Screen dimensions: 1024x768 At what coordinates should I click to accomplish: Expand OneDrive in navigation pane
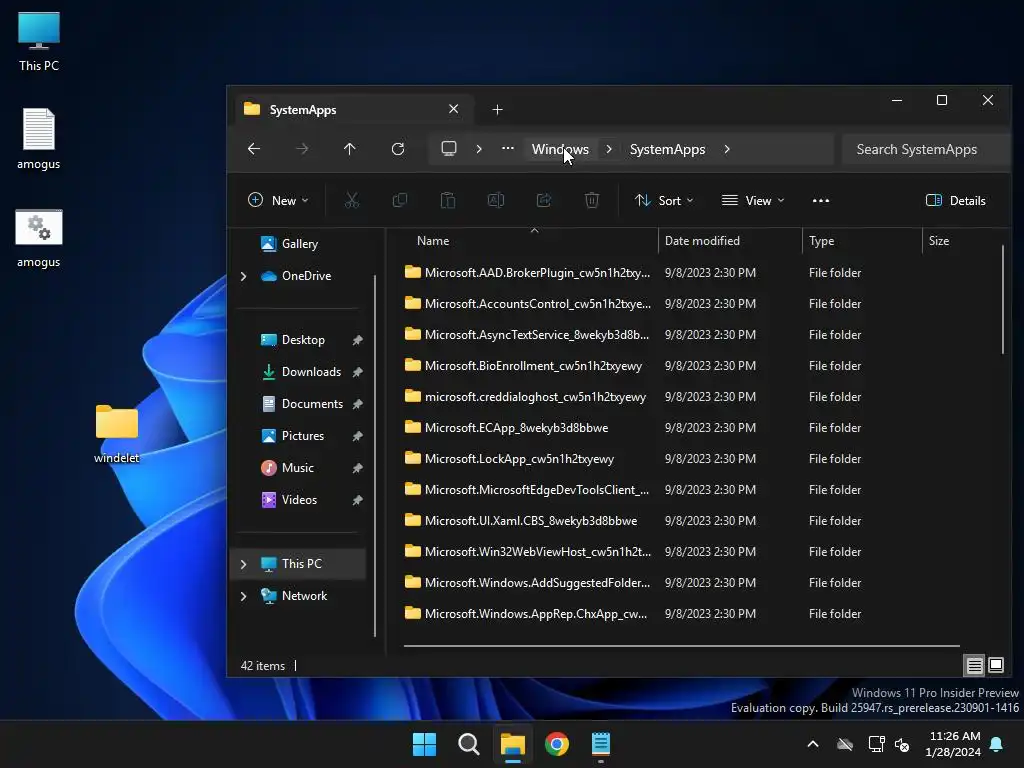tap(244, 276)
